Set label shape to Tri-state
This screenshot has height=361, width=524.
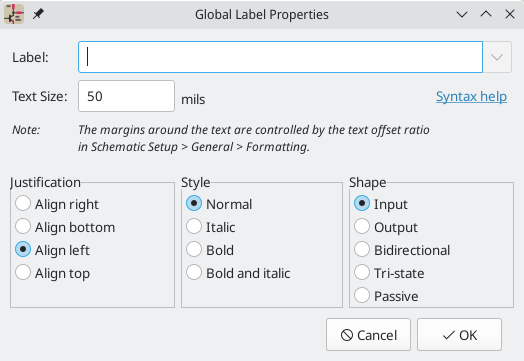[389, 273]
